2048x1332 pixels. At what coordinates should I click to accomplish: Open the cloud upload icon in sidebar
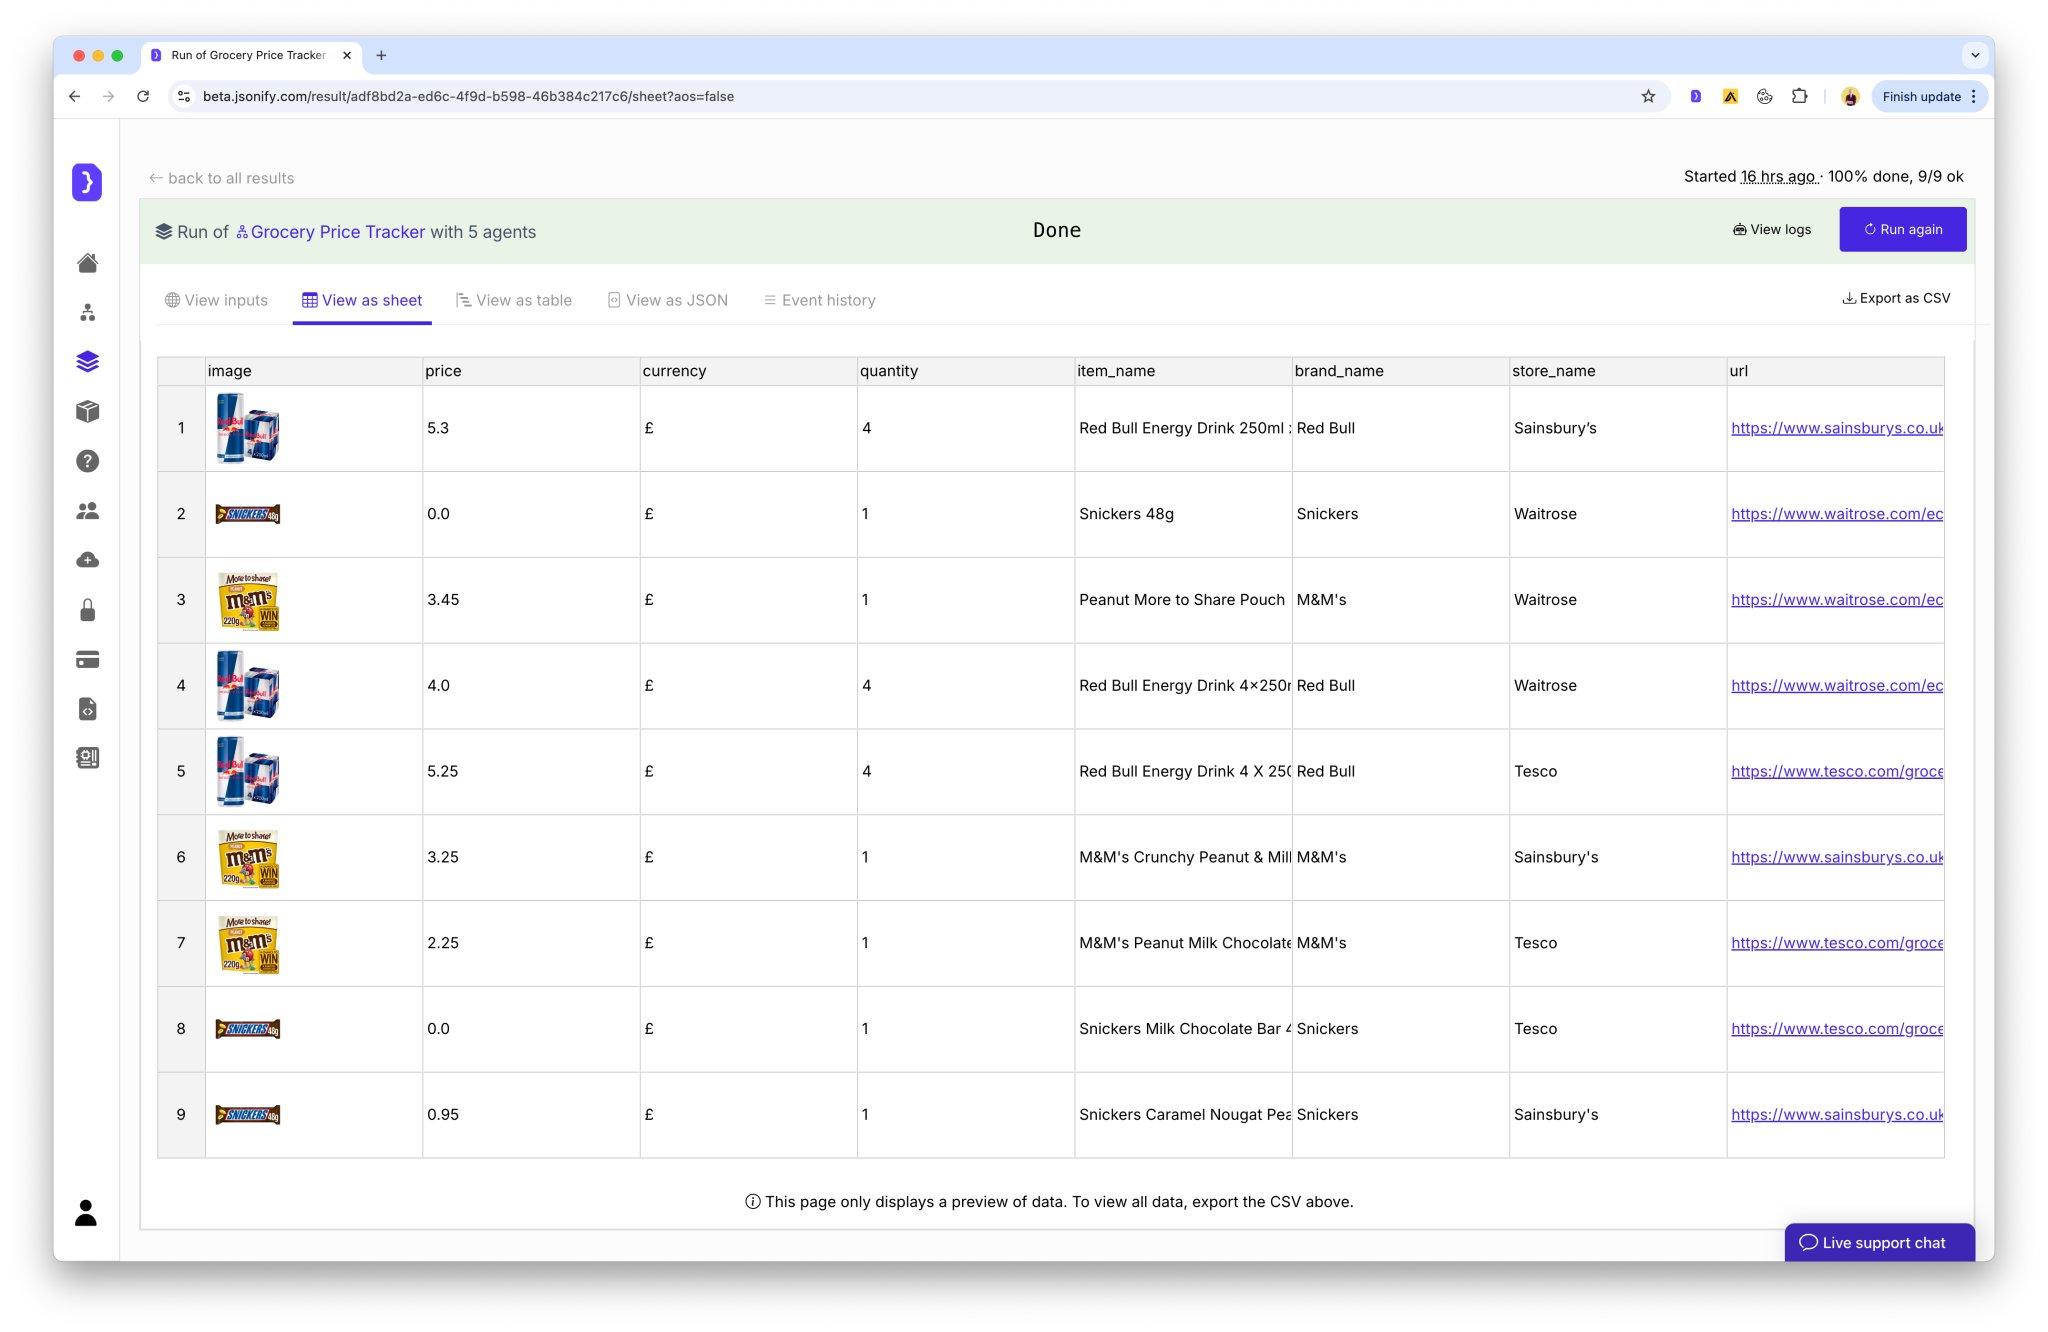click(87, 560)
